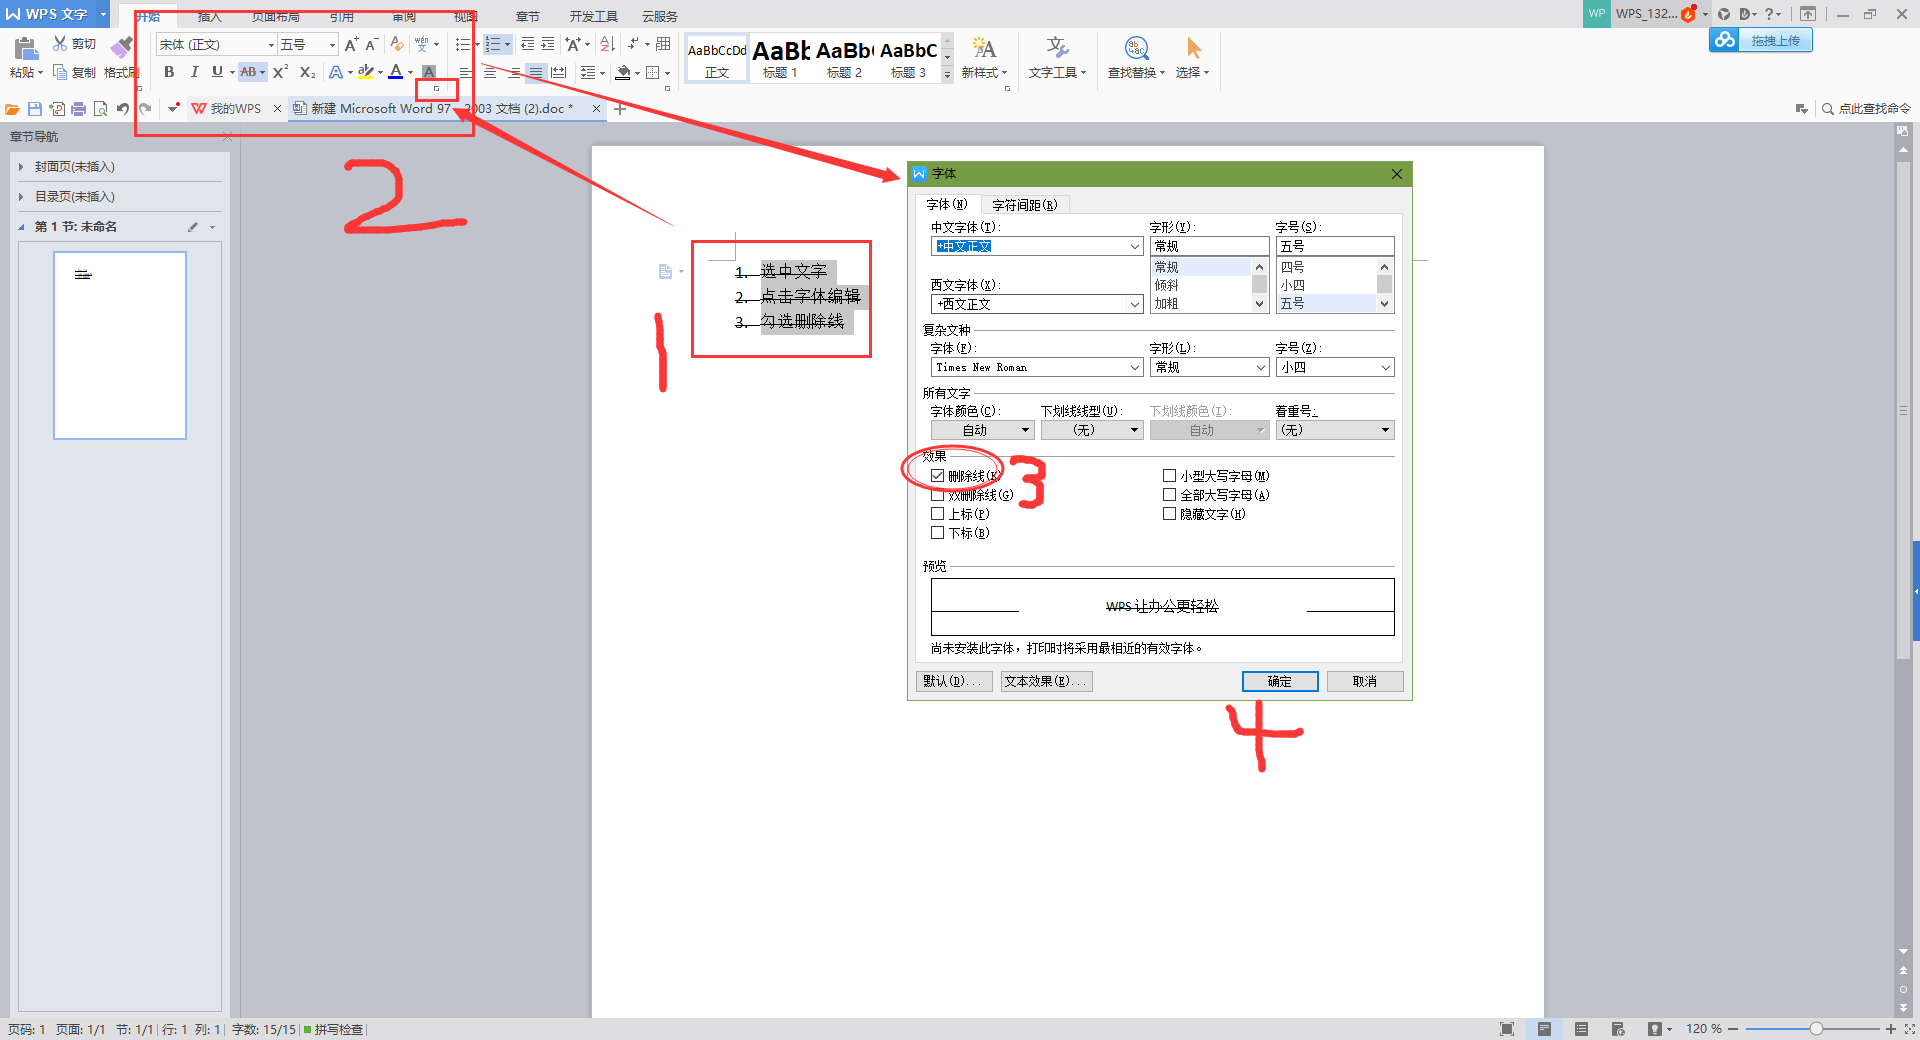Click the 标题 1 heading style
Screen dimensions: 1920x1040
coord(780,58)
